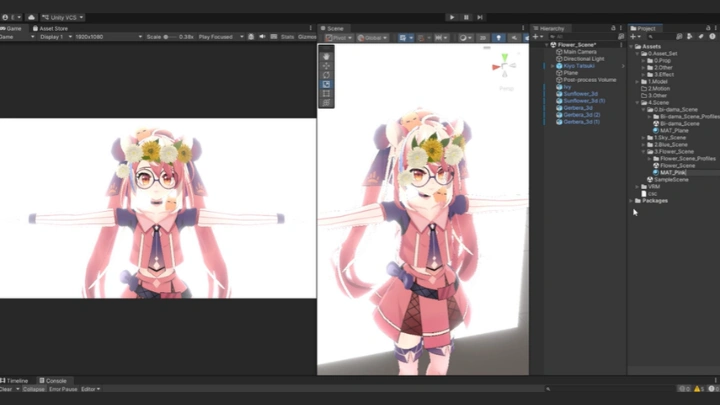
Task: Open the Pivot dropdown
Action: (338, 38)
